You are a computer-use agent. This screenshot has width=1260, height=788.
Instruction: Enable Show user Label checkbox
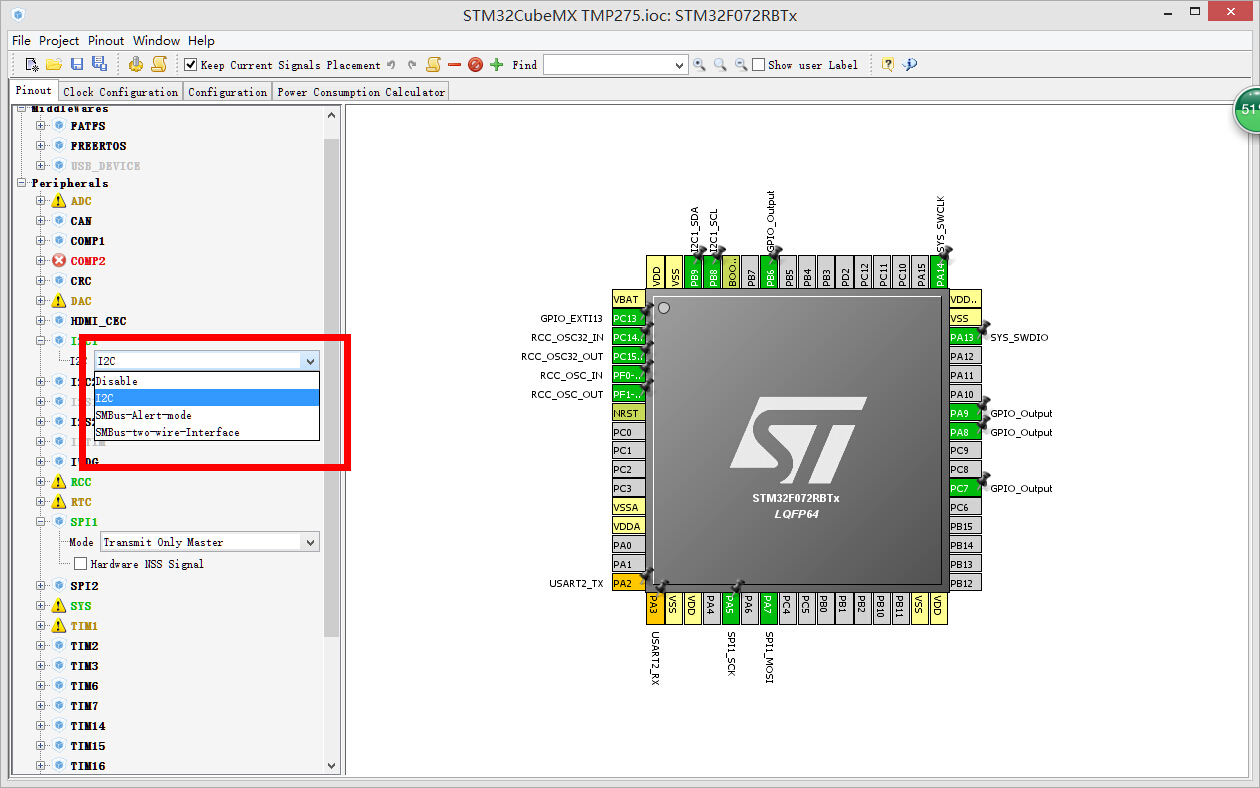click(758, 64)
